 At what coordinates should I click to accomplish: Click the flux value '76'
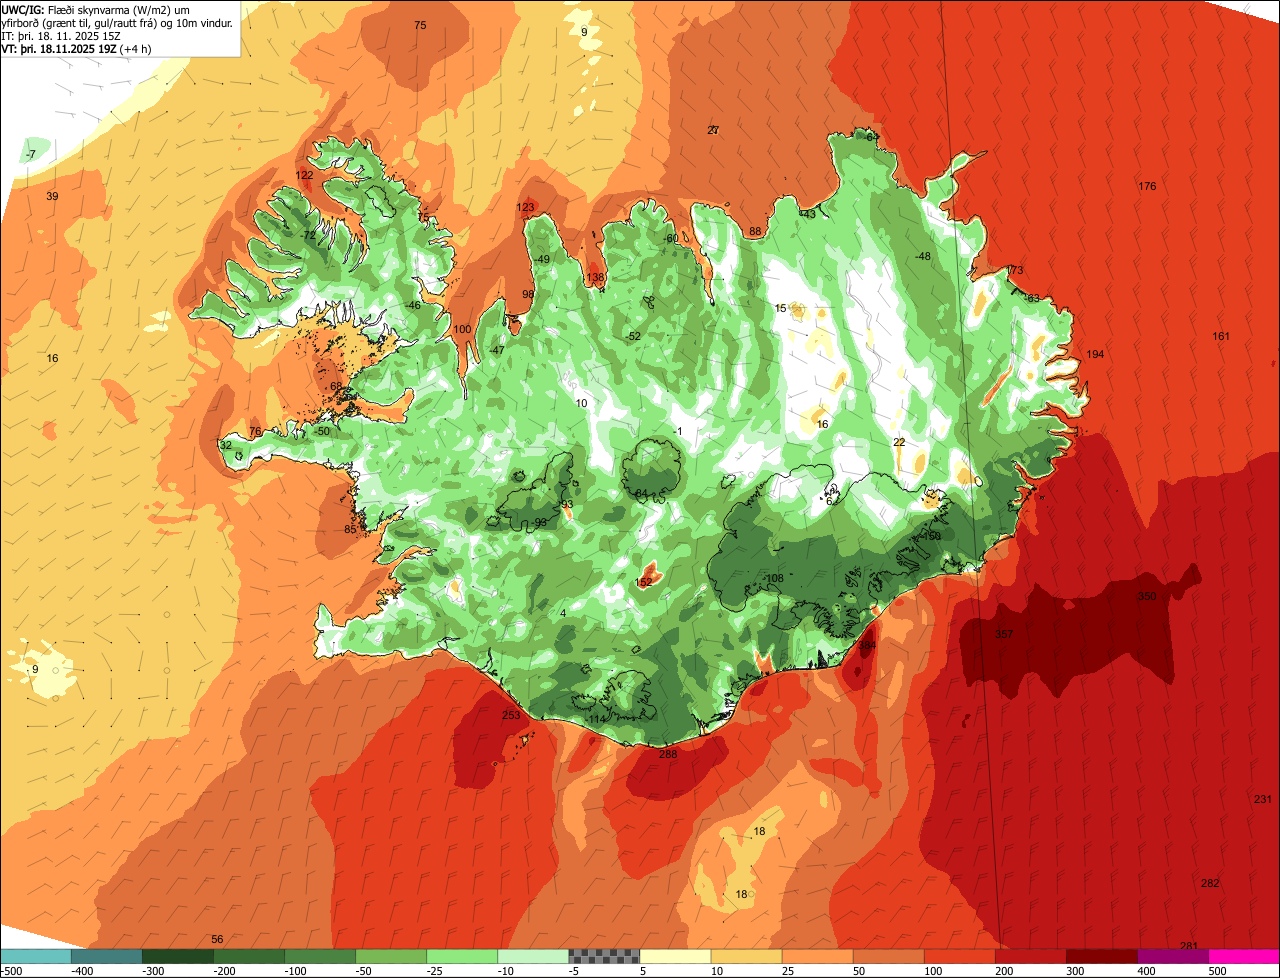tap(255, 431)
